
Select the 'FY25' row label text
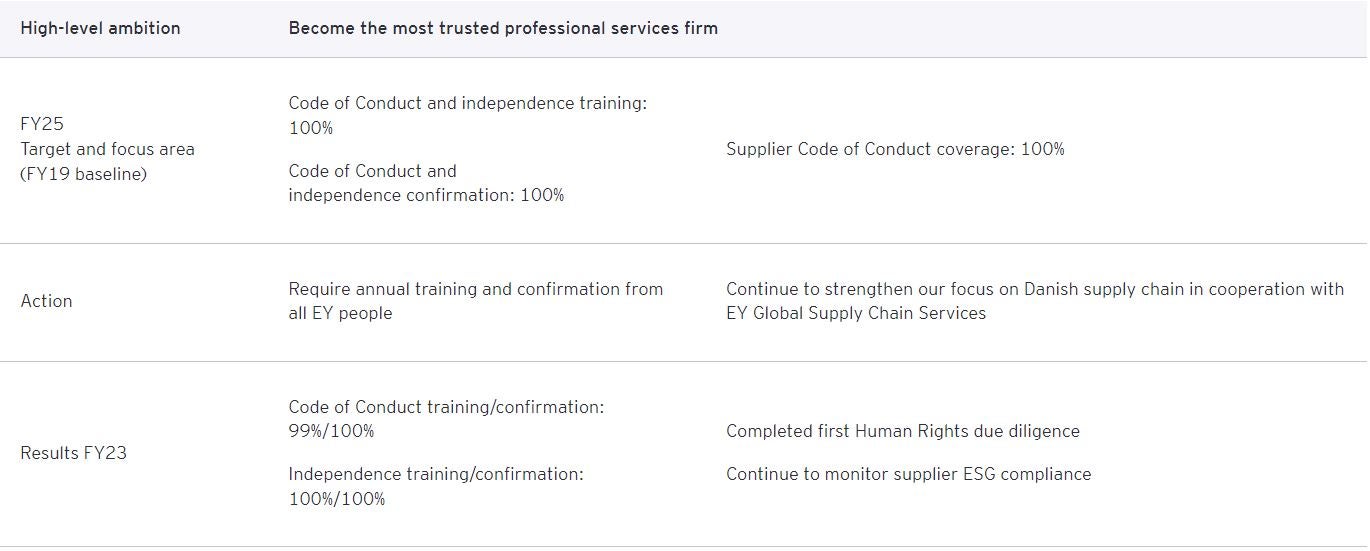coord(42,125)
